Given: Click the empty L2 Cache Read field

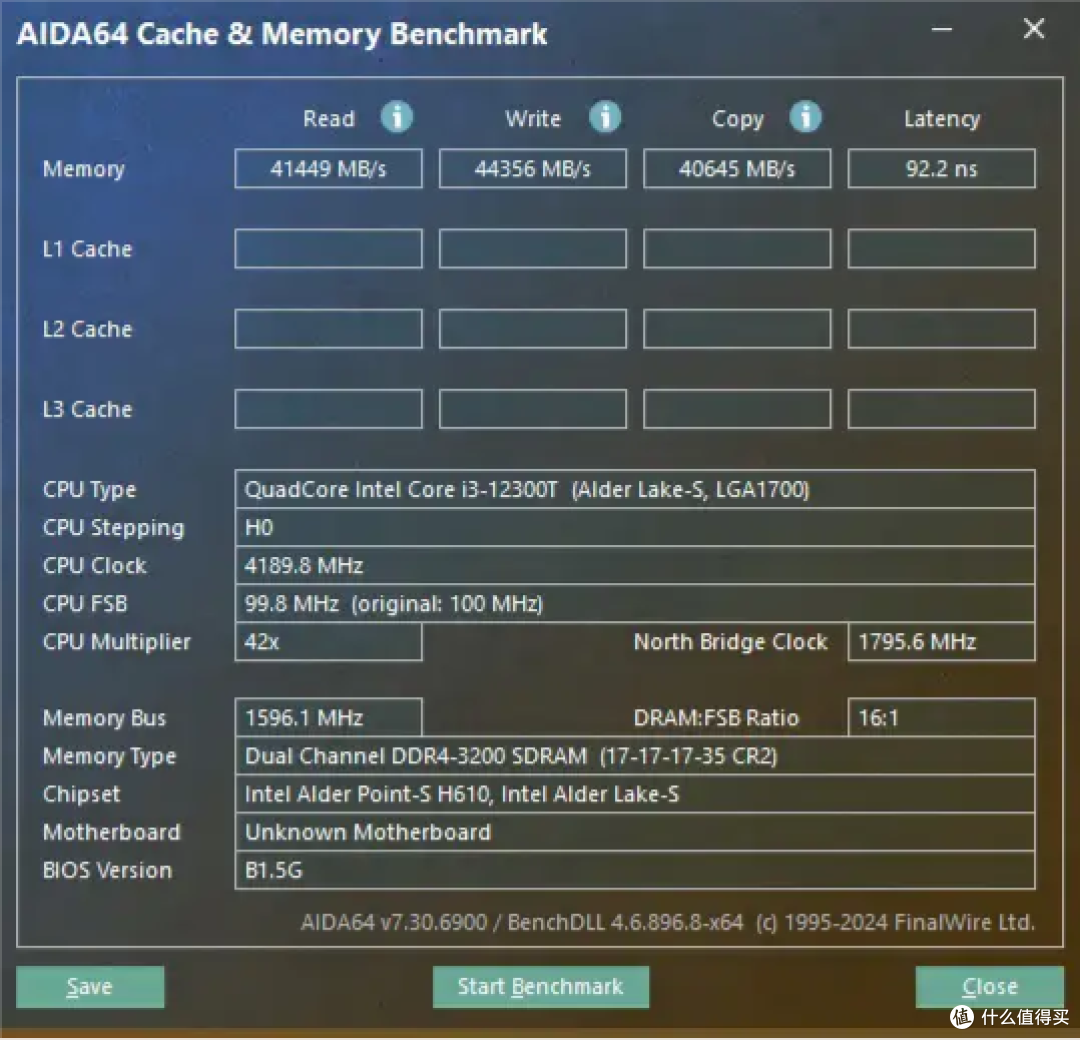Looking at the screenshot, I should (x=329, y=329).
